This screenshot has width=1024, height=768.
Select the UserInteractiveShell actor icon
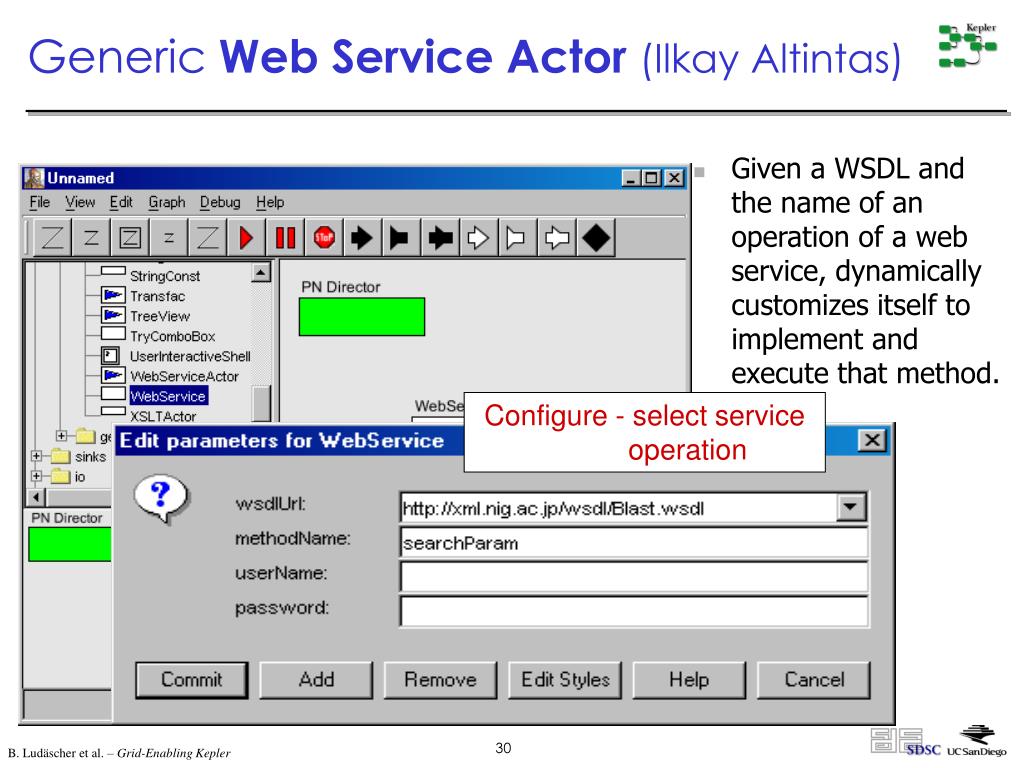pyautogui.click(x=110, y=356)
